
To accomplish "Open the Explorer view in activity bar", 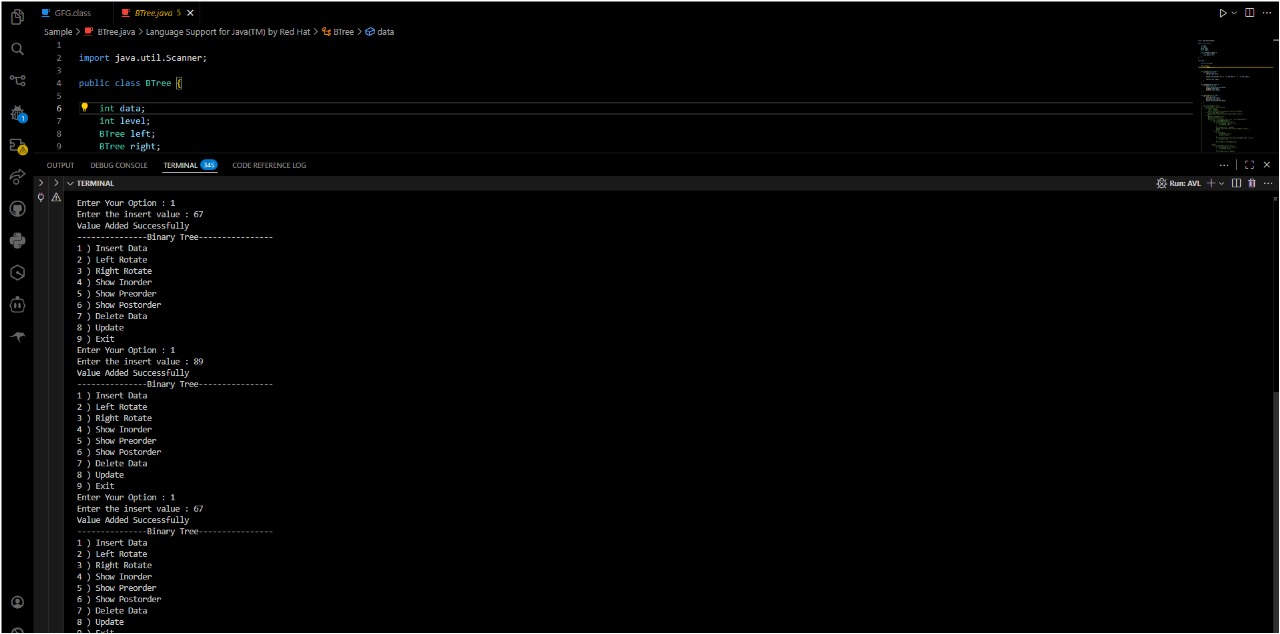I will pos(17,16).
